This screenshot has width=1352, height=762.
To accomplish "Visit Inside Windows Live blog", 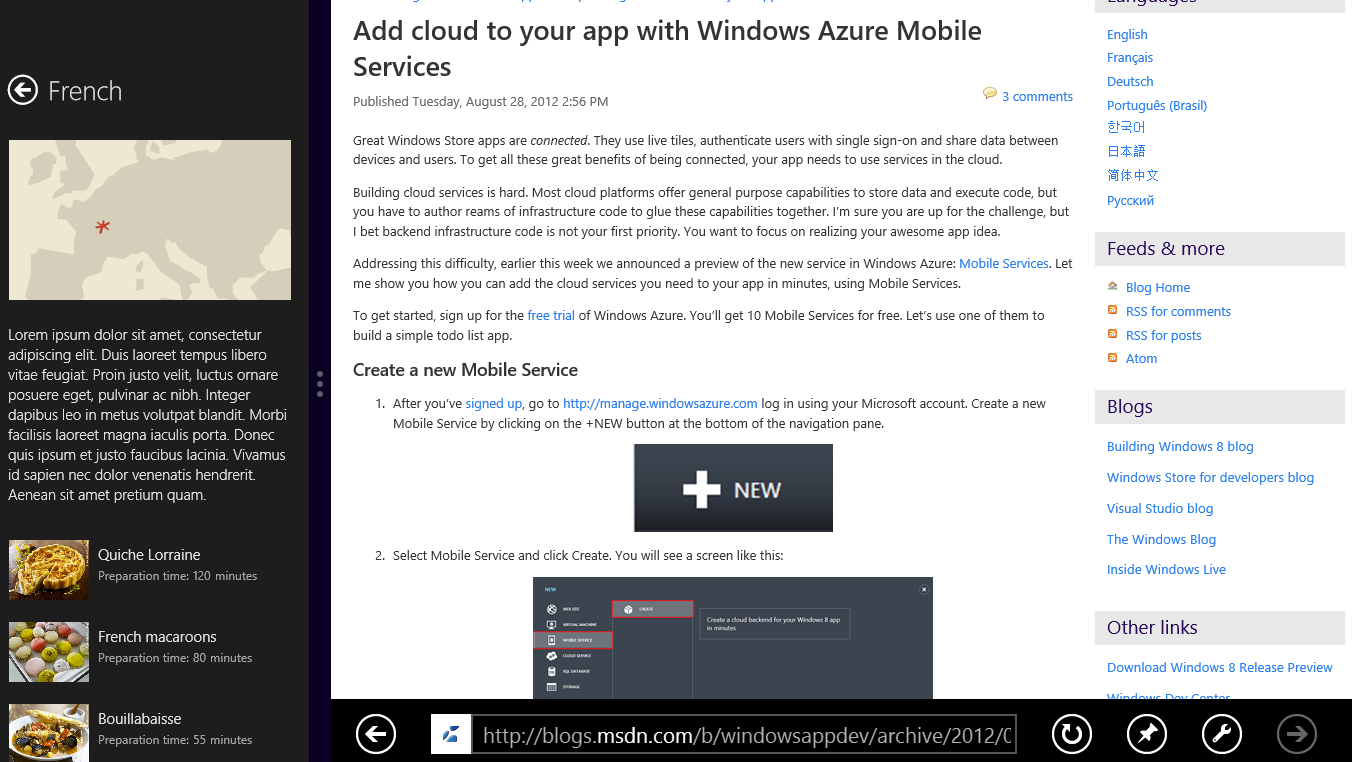I will coord(1166,570).
